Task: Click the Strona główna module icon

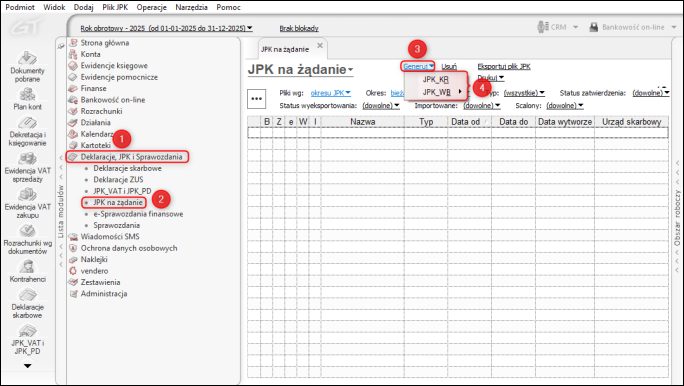Action: pos(73,43)
